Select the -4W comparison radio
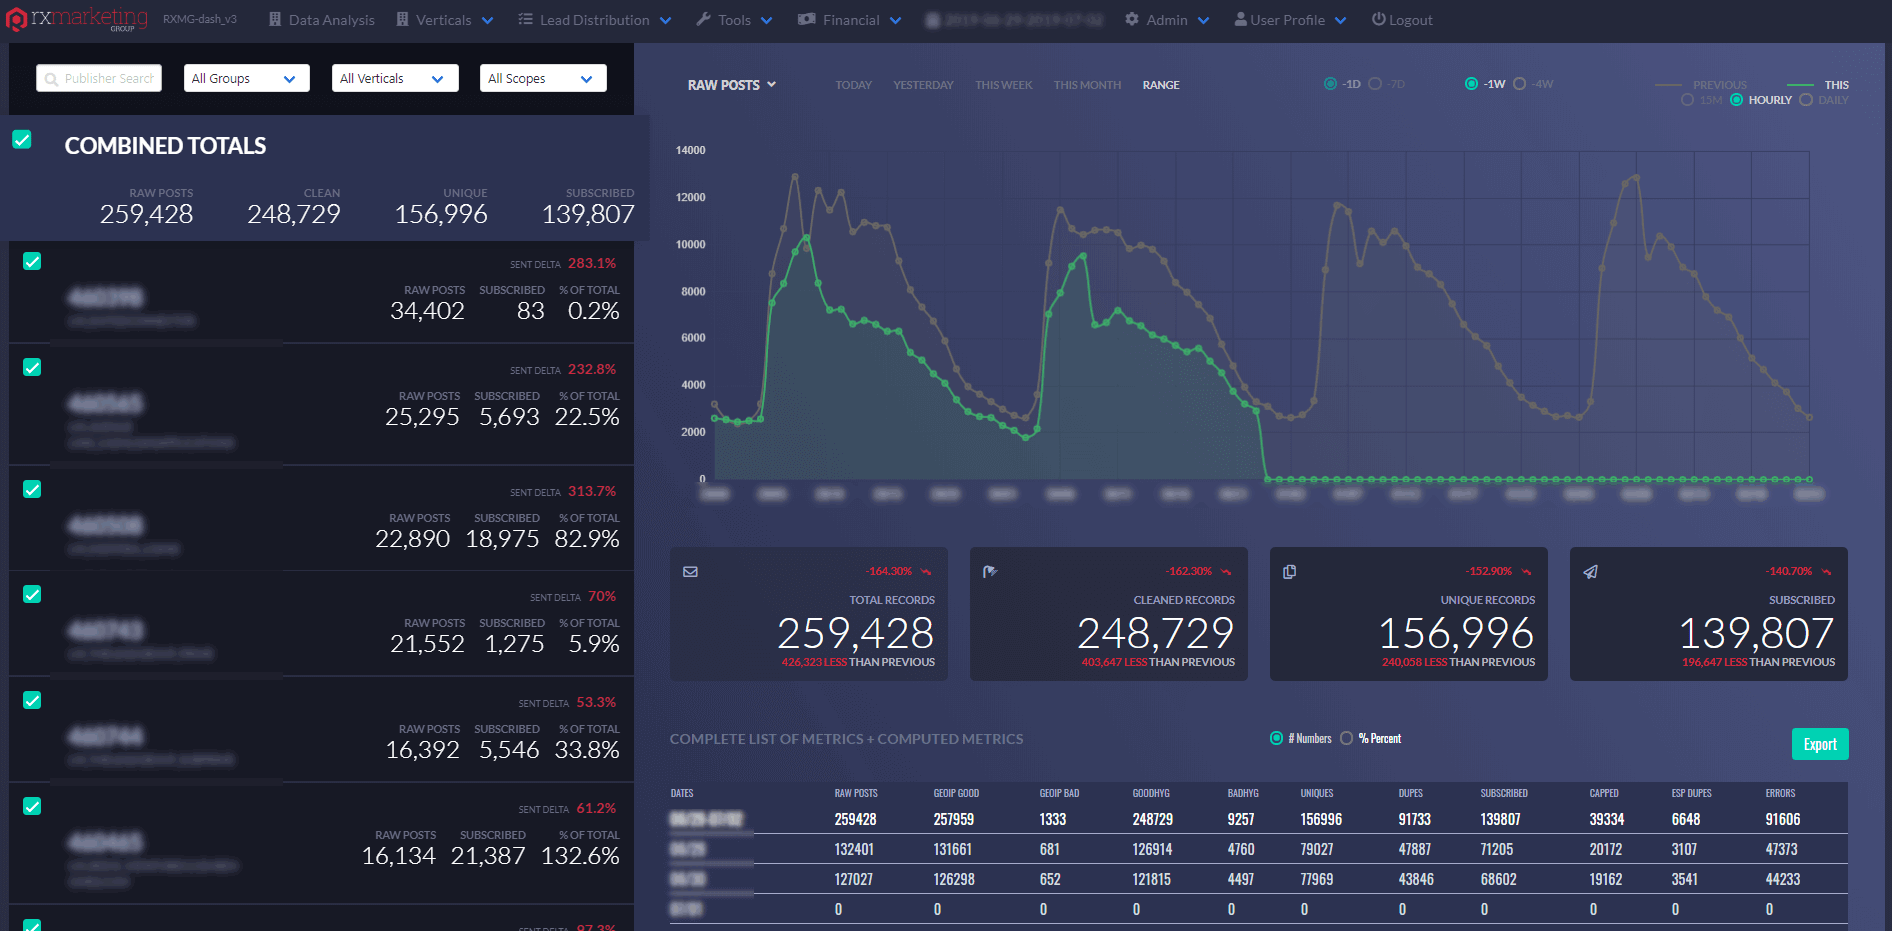This screenshot has width=1892, height=931. (x=1519, y=84)
